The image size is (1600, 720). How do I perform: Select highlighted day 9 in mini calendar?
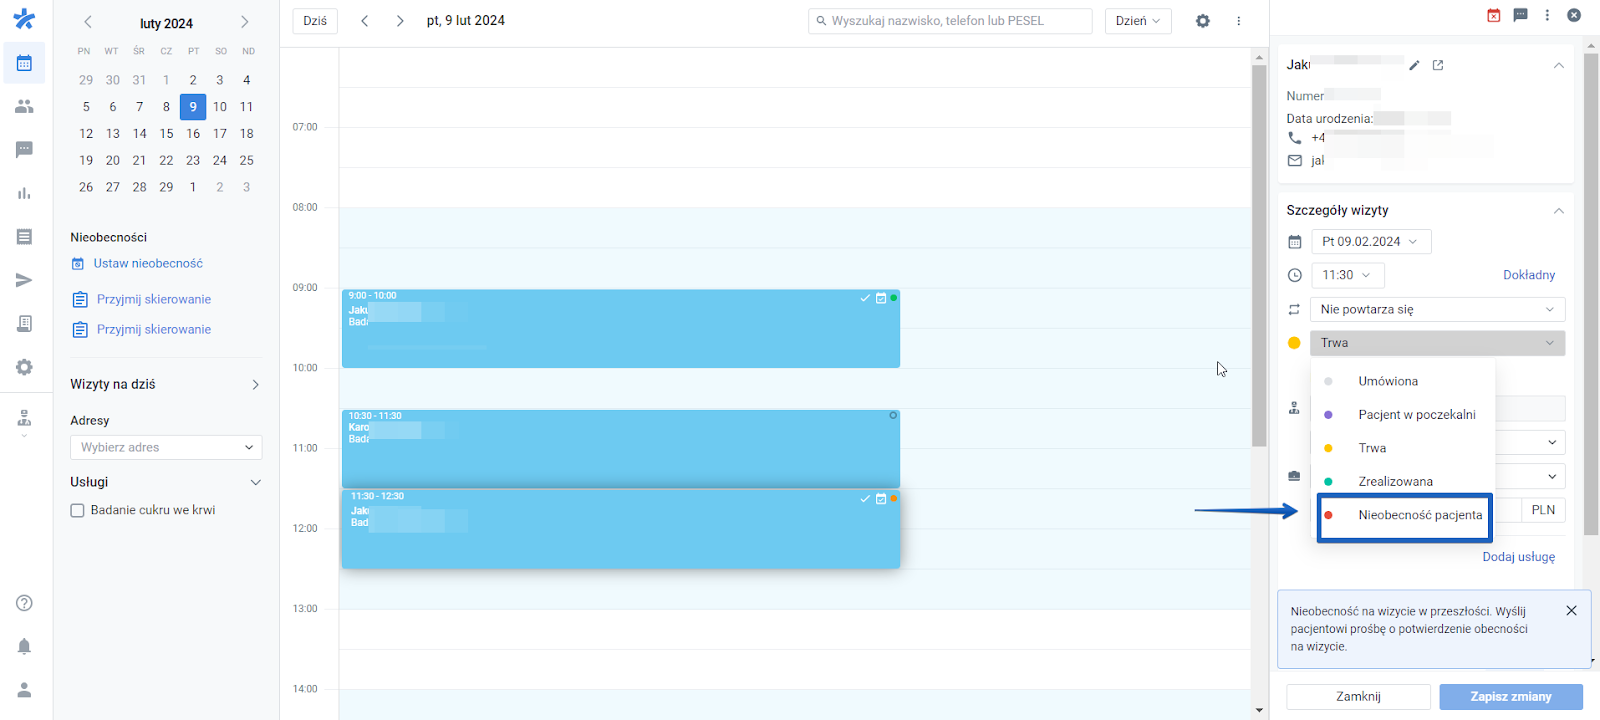click(193, 107)
